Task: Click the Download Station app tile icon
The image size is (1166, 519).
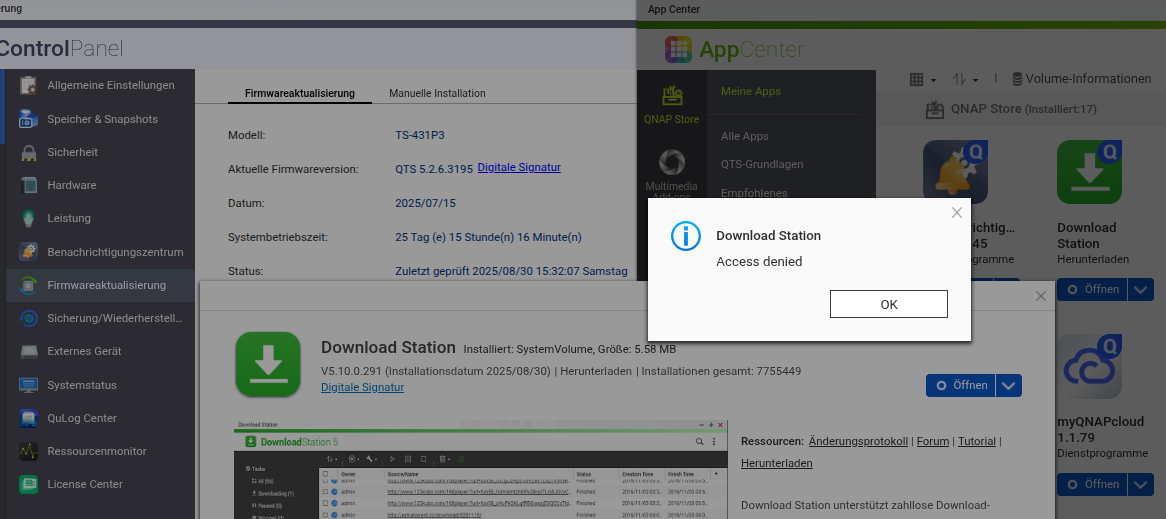Action: (1089, 172)
